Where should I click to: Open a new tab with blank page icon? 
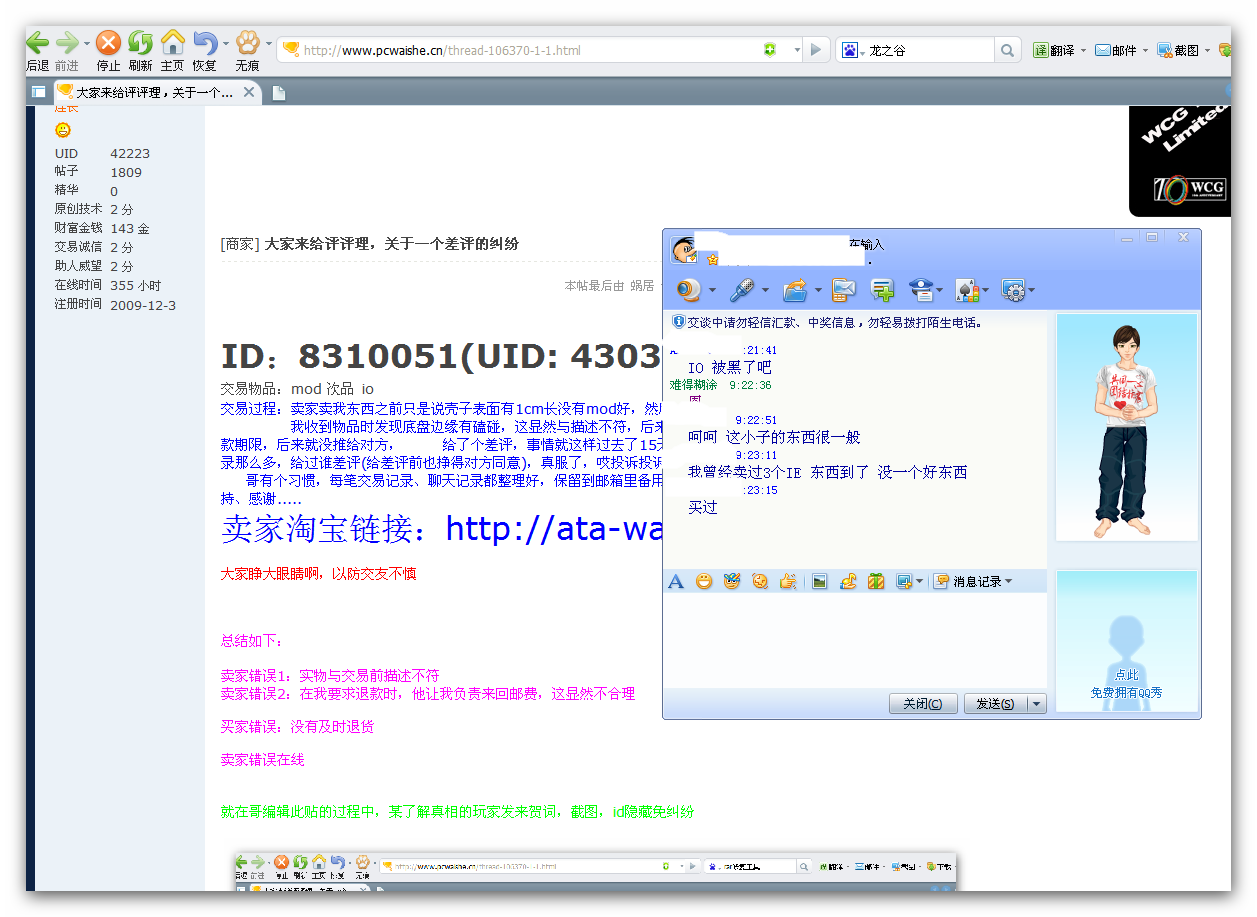coord(279,93)
